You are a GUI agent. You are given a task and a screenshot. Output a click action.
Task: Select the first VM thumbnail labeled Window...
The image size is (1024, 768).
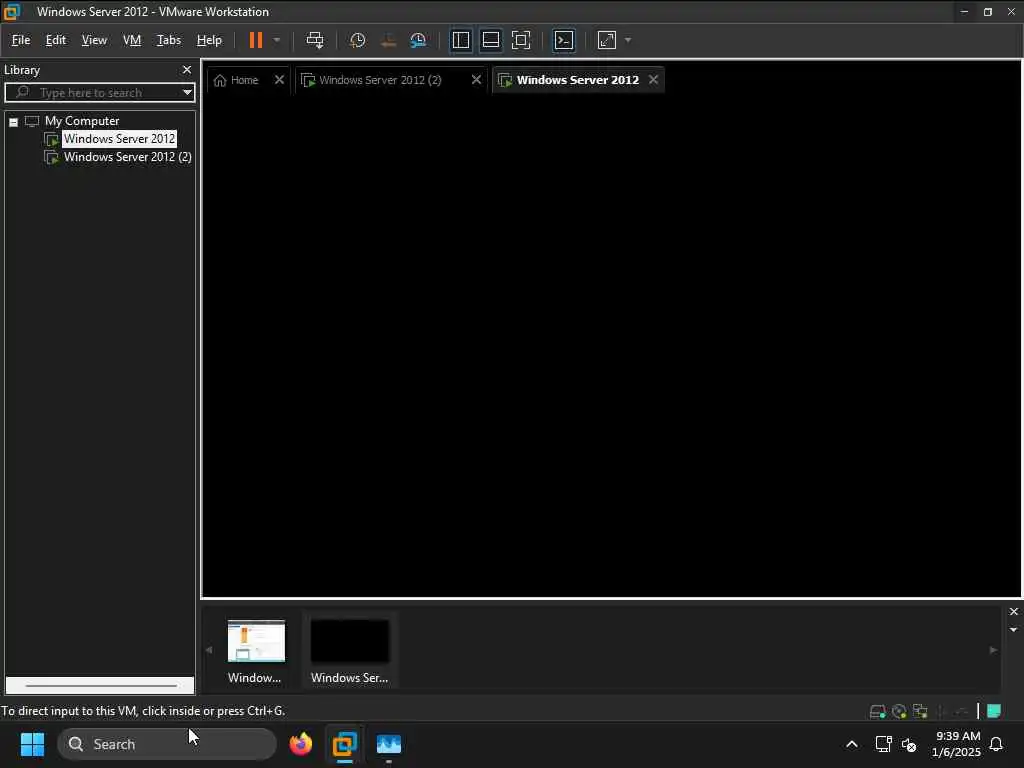[255, 650]
